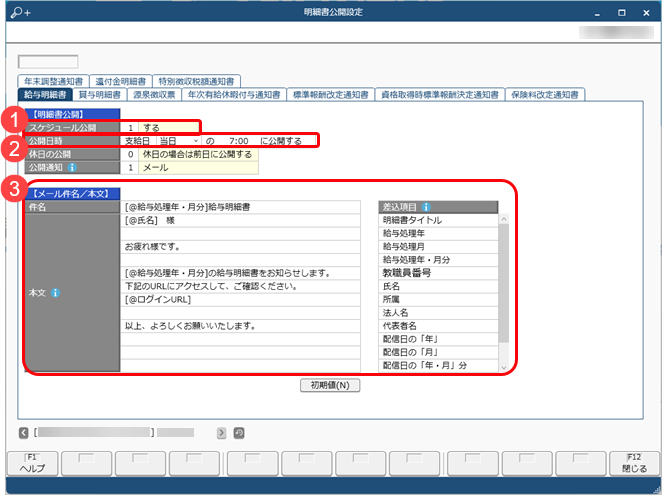Click the 休日の公開 code field
The height and width of the screenshot is (495, 662).
coord(130,154)
